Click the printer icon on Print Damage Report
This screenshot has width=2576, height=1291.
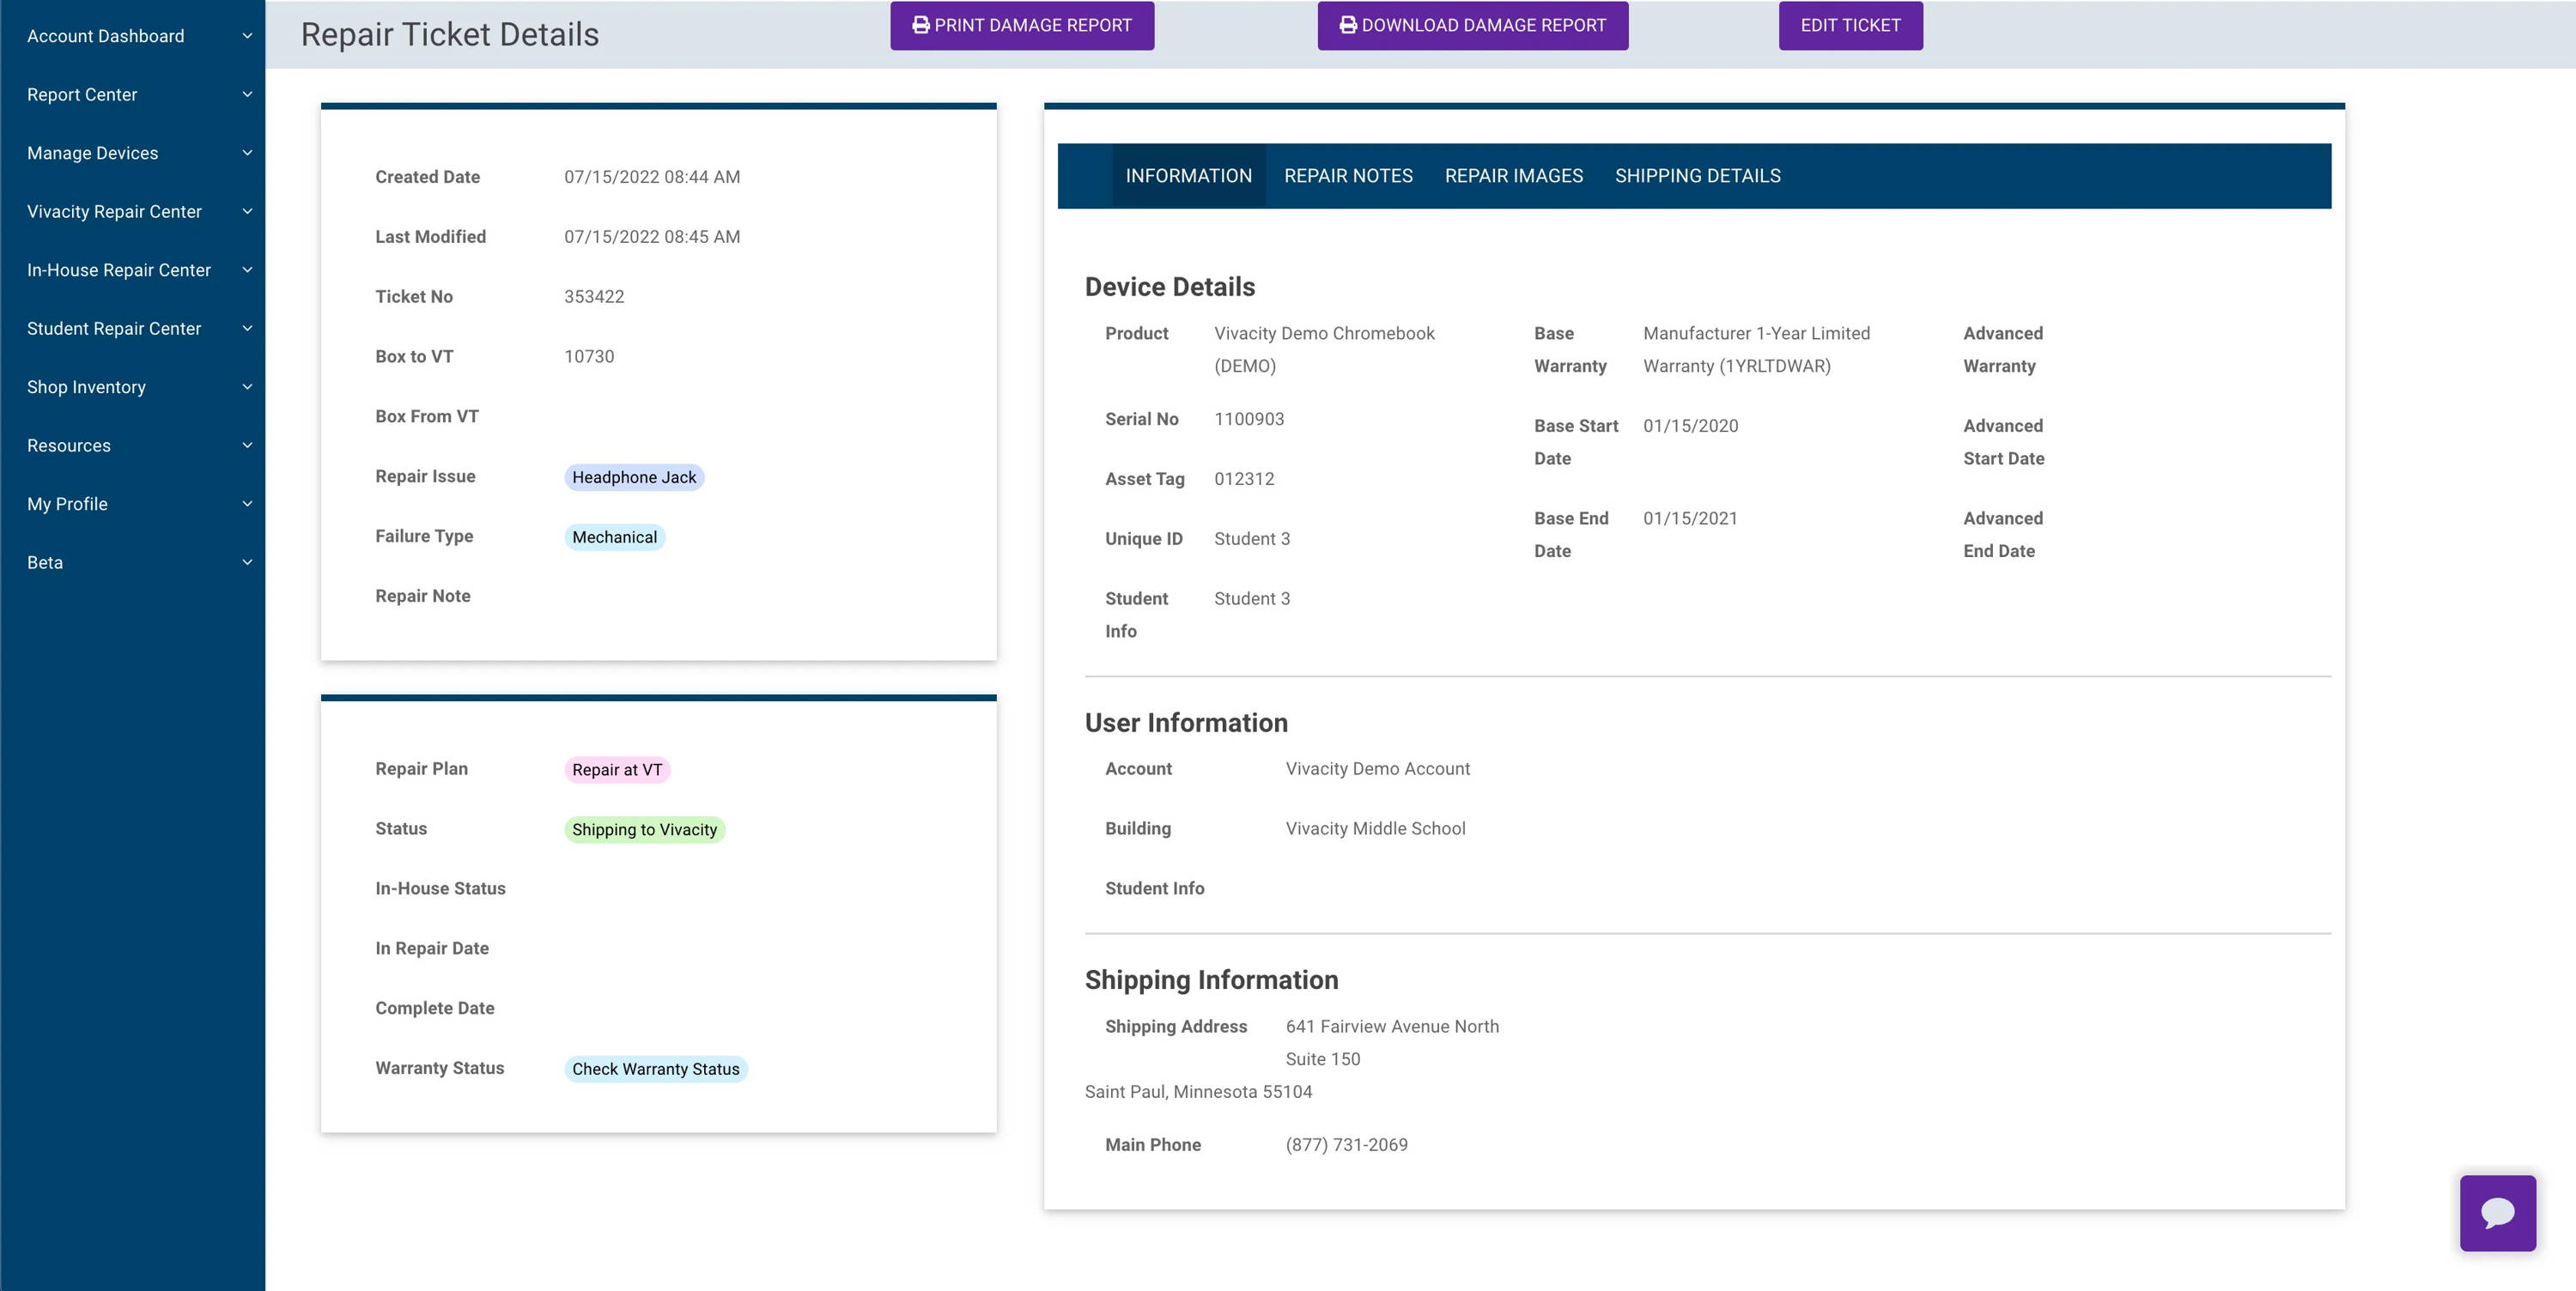coord(920,25)
